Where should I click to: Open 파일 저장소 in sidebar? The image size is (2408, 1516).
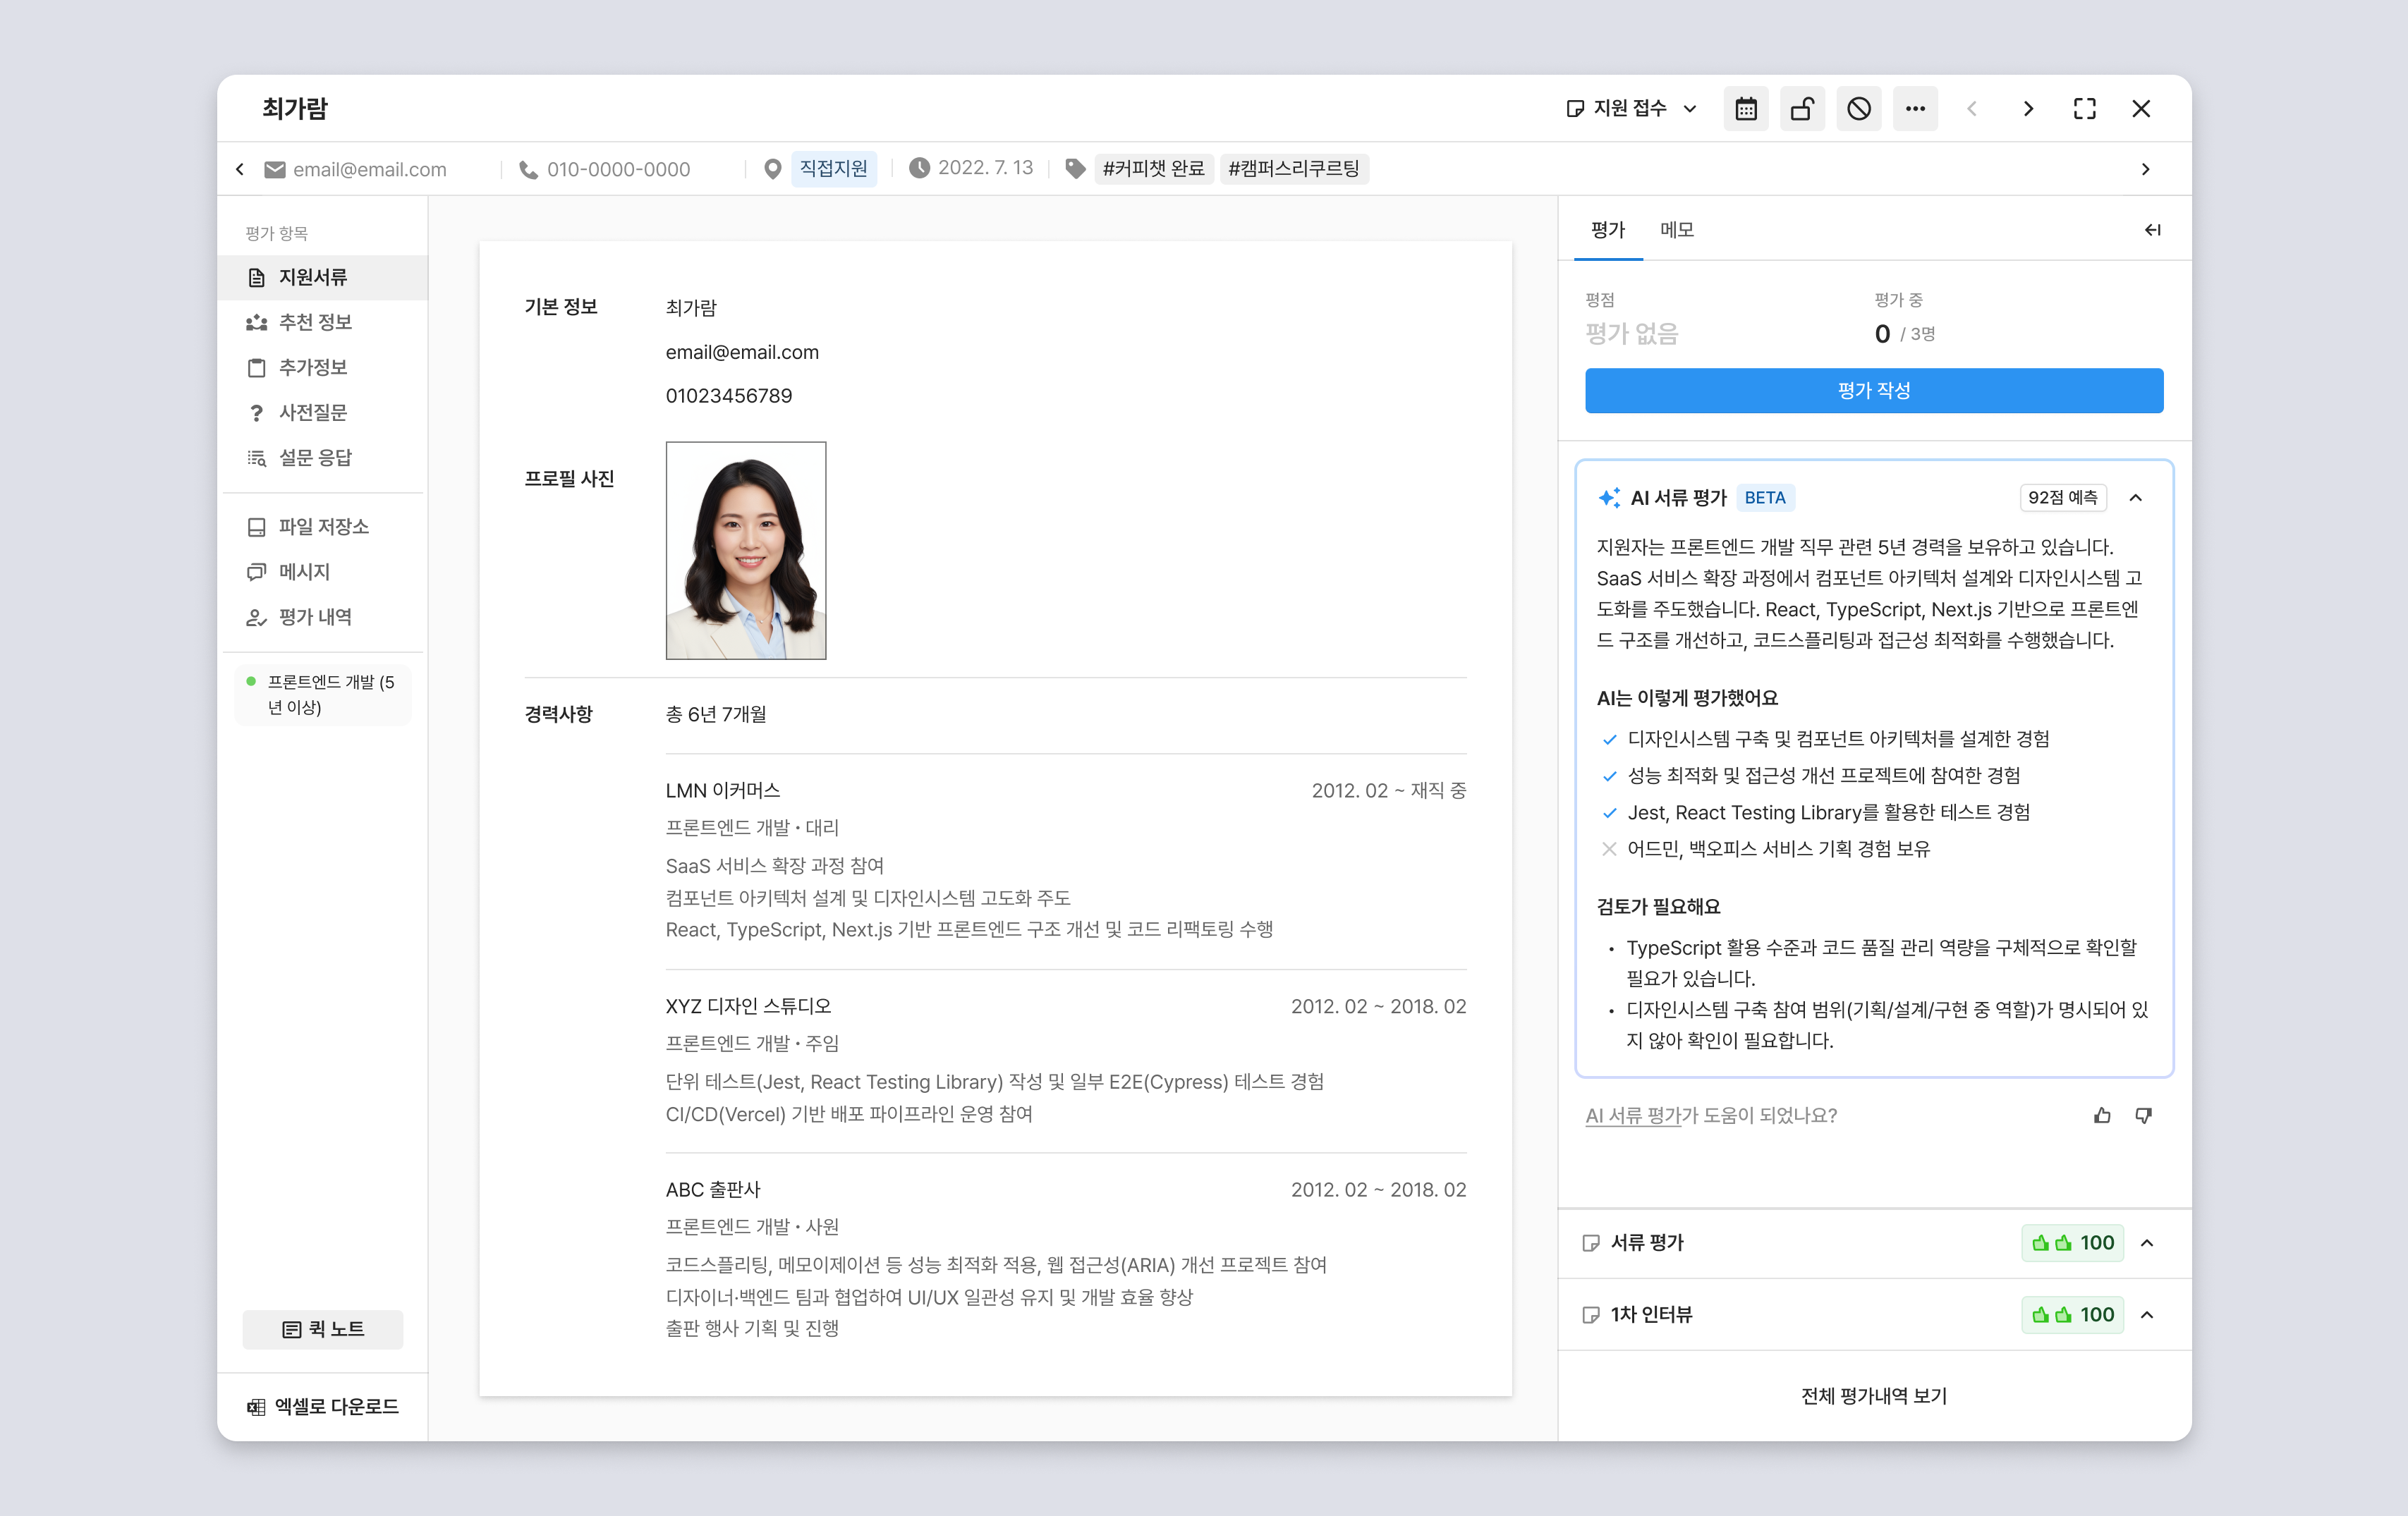(322, 527)
